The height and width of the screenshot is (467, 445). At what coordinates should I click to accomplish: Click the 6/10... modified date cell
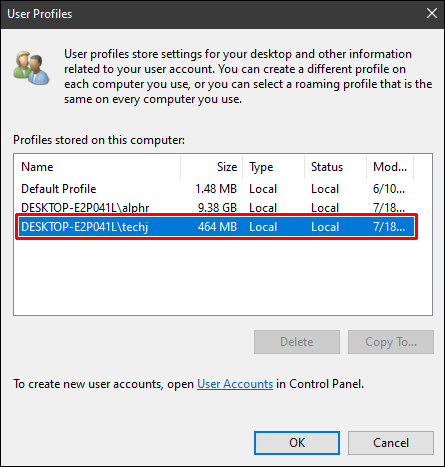coord(389,189)
